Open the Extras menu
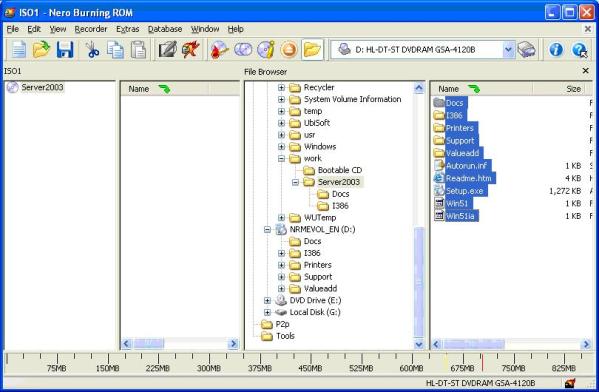The image size is (599, 392). (128, 29)
